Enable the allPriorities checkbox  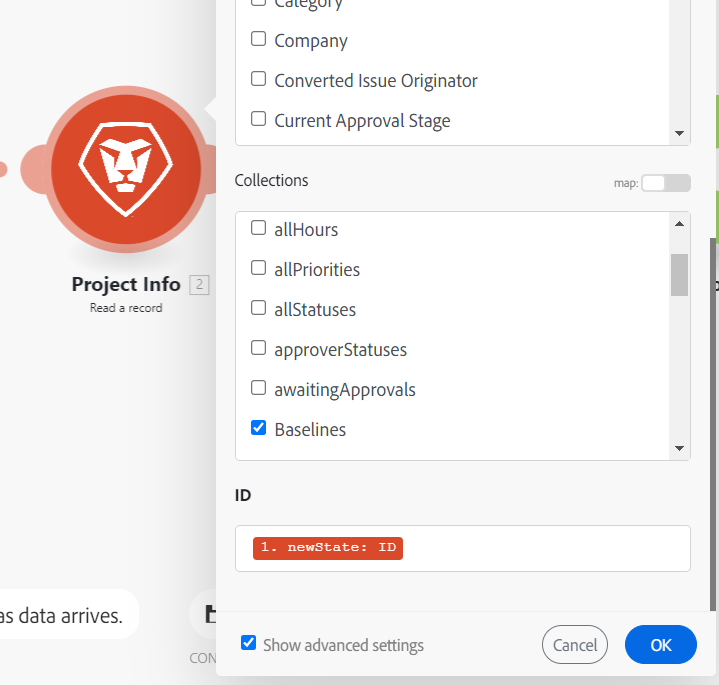click(258, 269)
